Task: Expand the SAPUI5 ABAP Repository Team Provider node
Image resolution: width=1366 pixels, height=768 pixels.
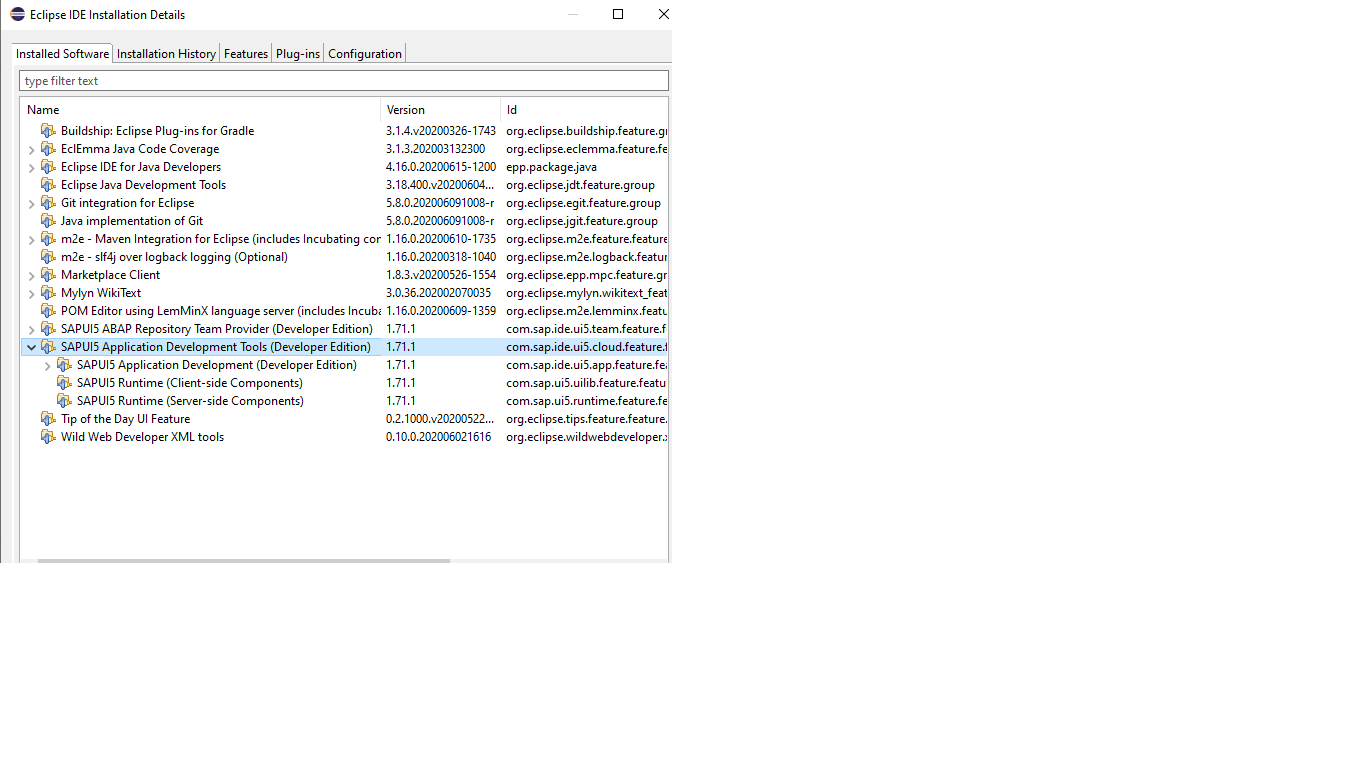Action: pyautogui.click(x=31, y=330)
